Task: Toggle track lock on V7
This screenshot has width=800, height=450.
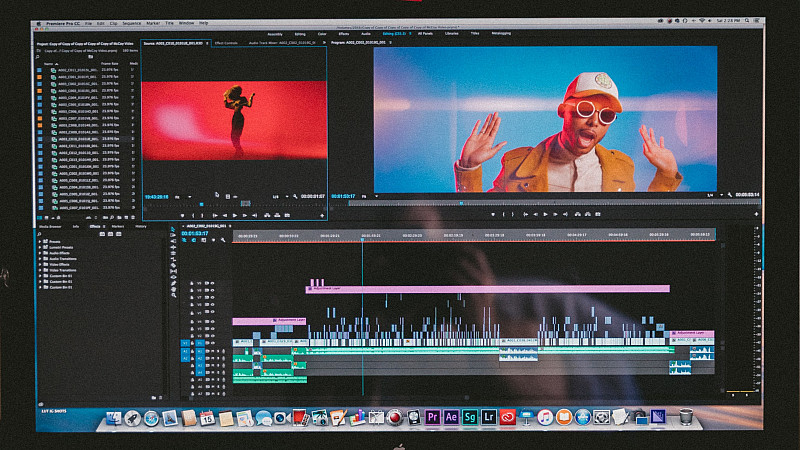Action: pos(192,297)
